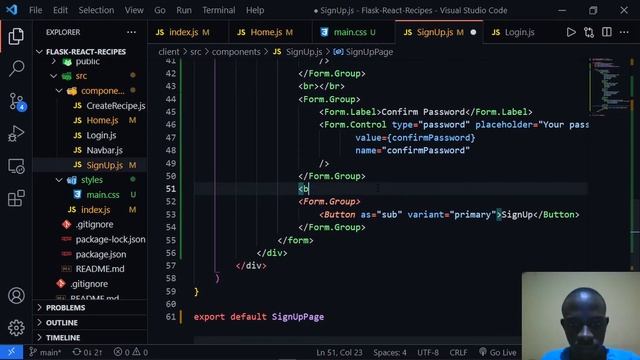Open the Help menu
This screenshot has width=640, height=360.
[255, 10]
